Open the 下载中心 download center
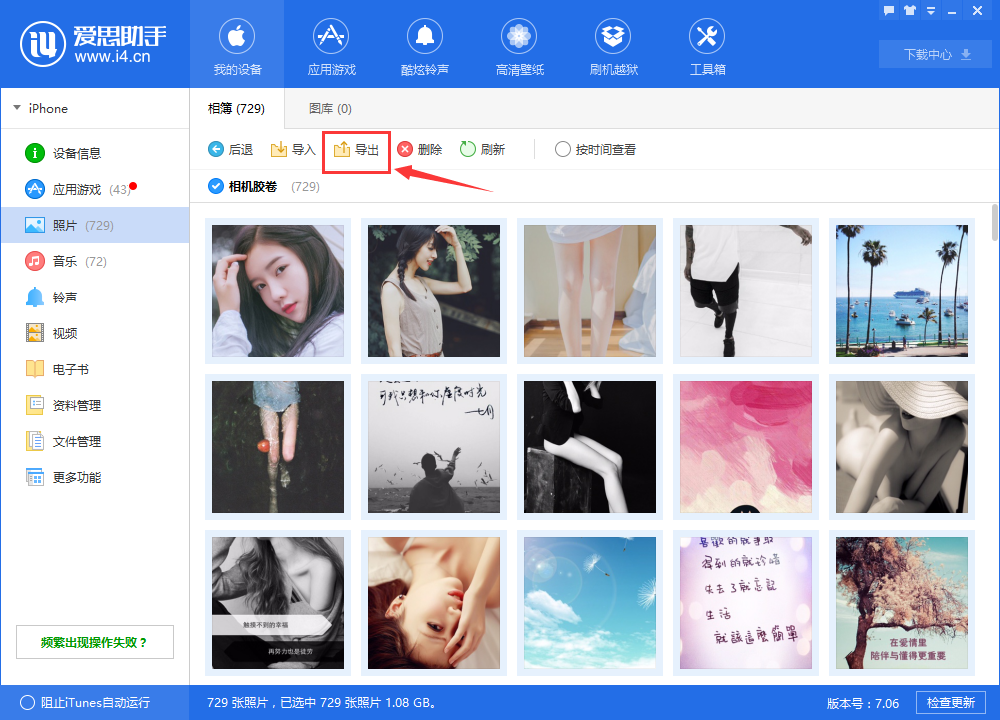Viewport: 1000px width, 720px height. pos(937,54)
